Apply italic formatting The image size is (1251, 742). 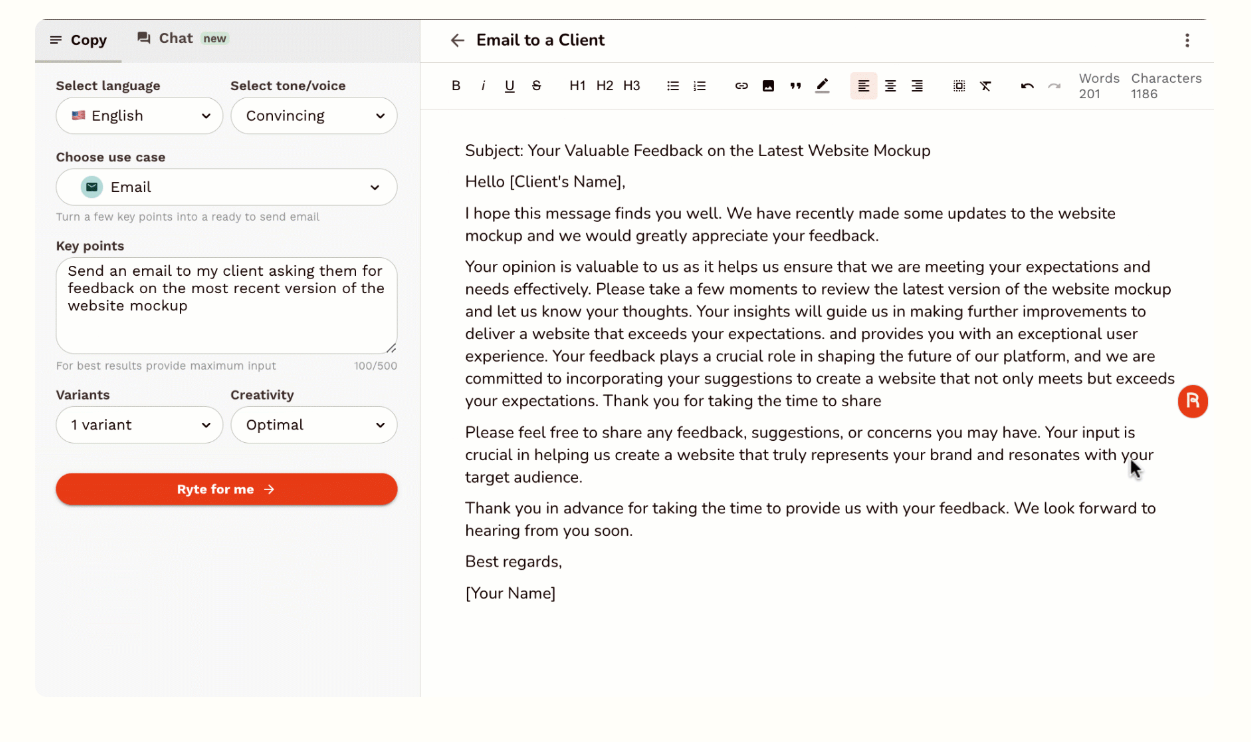pos(483,86)
